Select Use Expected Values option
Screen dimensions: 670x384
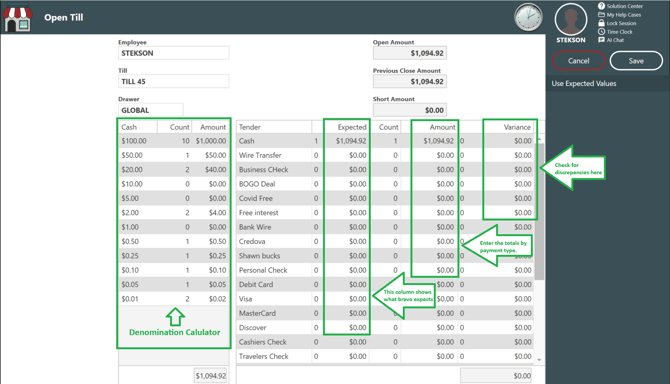[584, 83]
